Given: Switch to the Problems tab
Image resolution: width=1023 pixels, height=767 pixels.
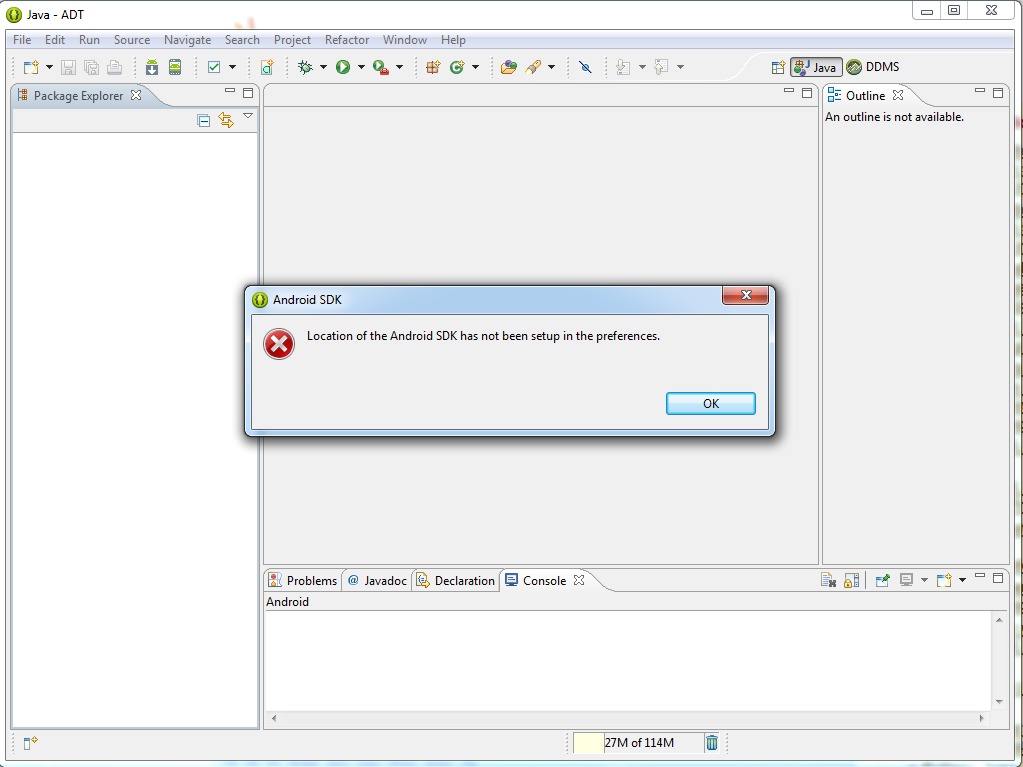Looking at the screenshot, I should 303,580.
